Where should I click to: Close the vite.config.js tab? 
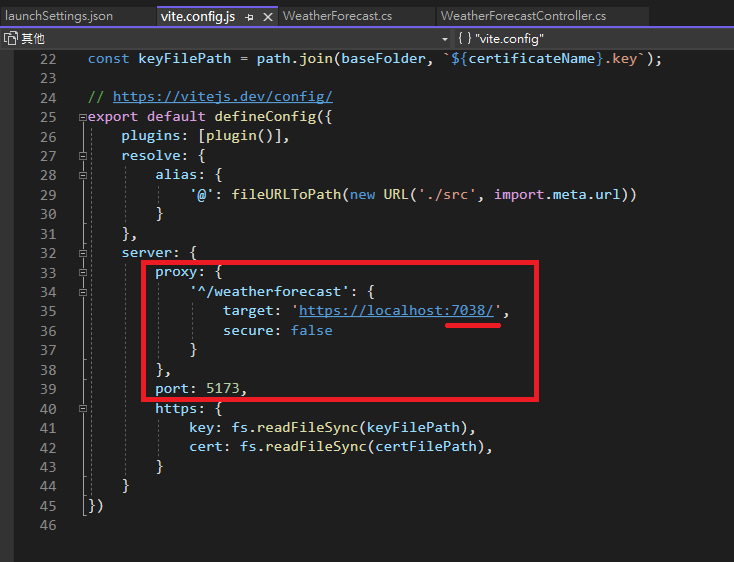tap(267, 17)
